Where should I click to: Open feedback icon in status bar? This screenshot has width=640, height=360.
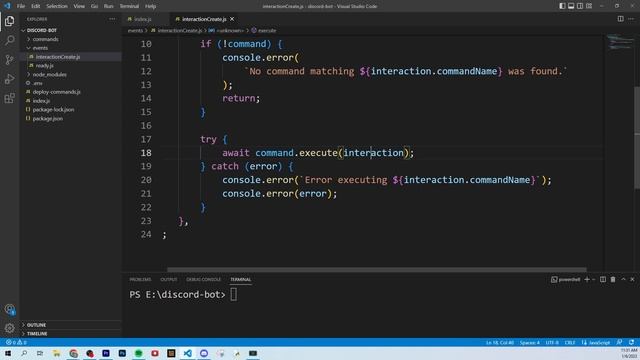click(x=620, y=342)
